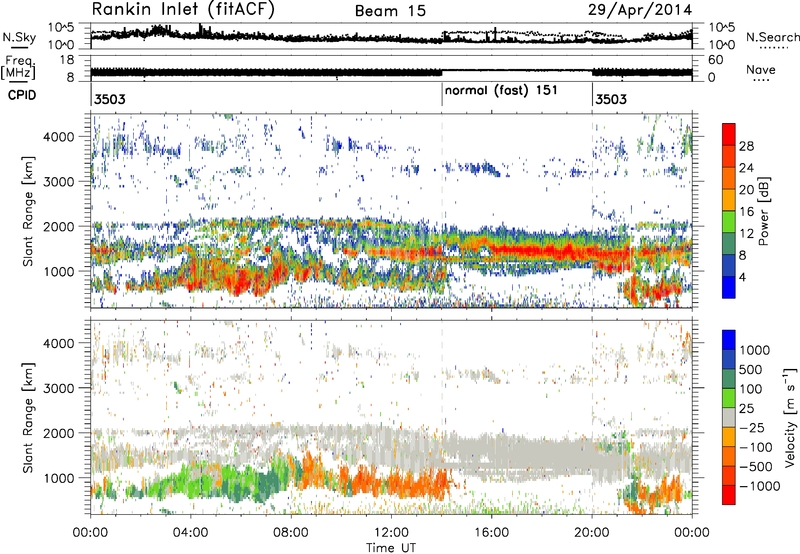The height and width of the screenshot is (554, 800).
Task: Click the 'N.Search' legend label
Action: pos(772,37)
